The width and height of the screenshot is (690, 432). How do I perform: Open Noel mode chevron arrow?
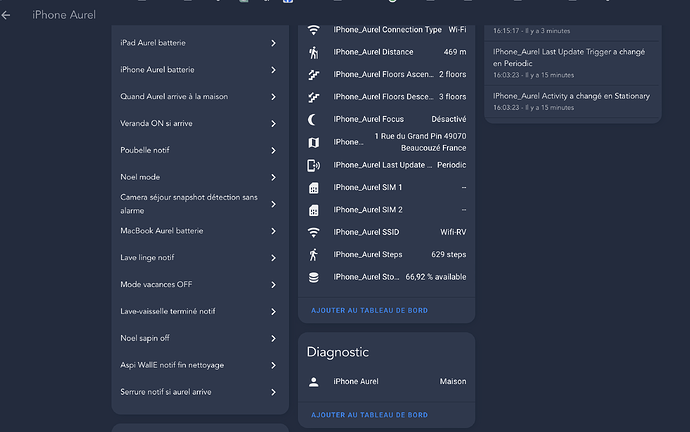point(273,177)
